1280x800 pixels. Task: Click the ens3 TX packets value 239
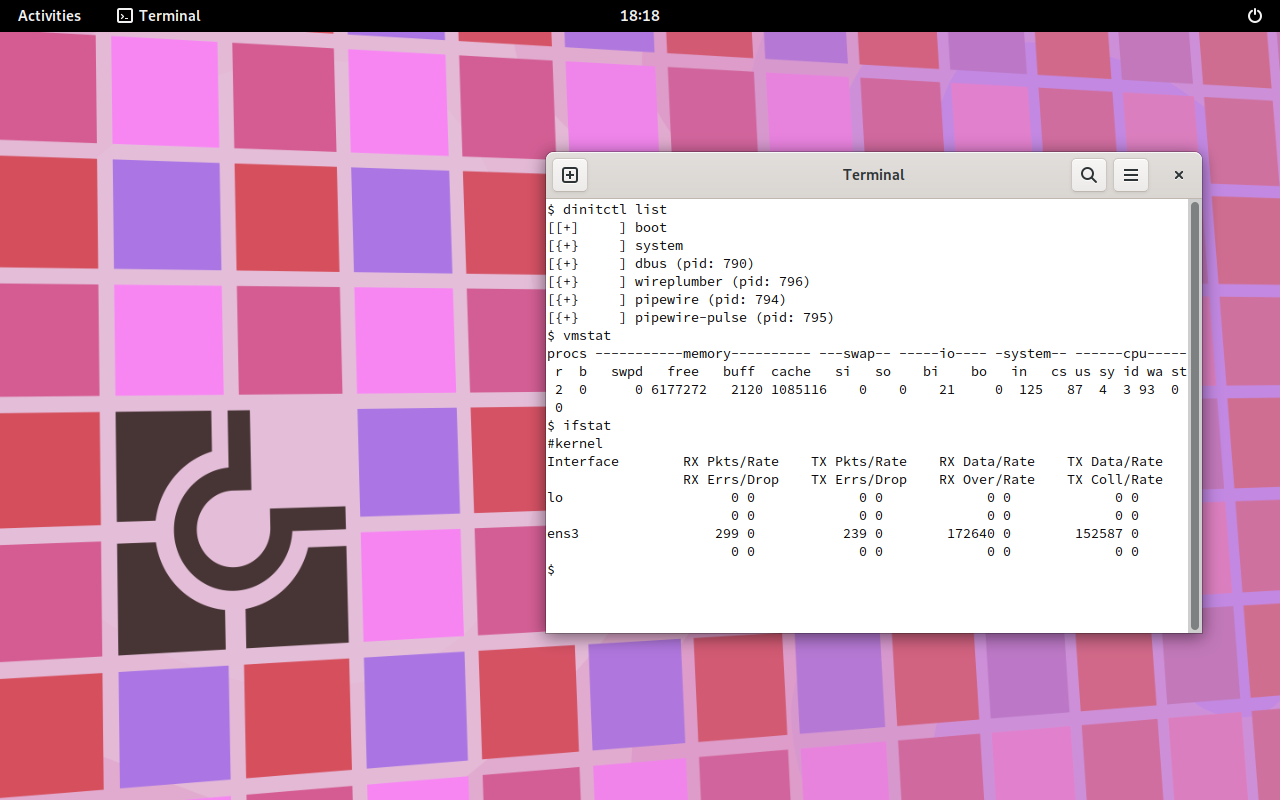[855, 534]
